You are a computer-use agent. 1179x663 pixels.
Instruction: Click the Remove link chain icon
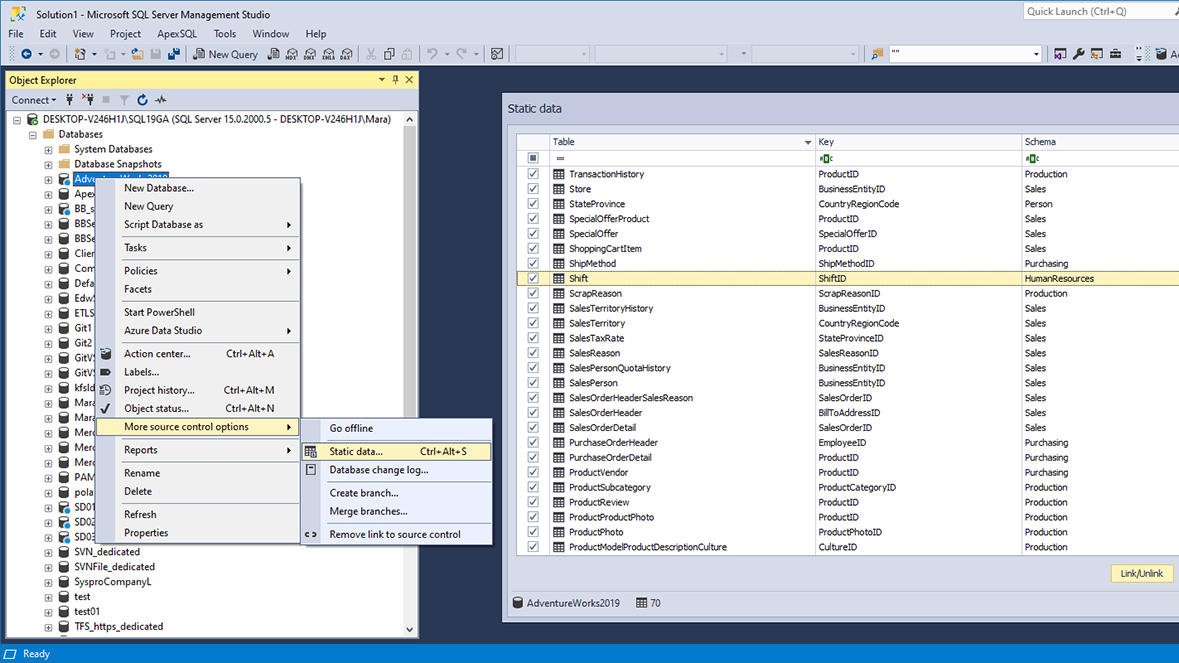pos(311,534)
